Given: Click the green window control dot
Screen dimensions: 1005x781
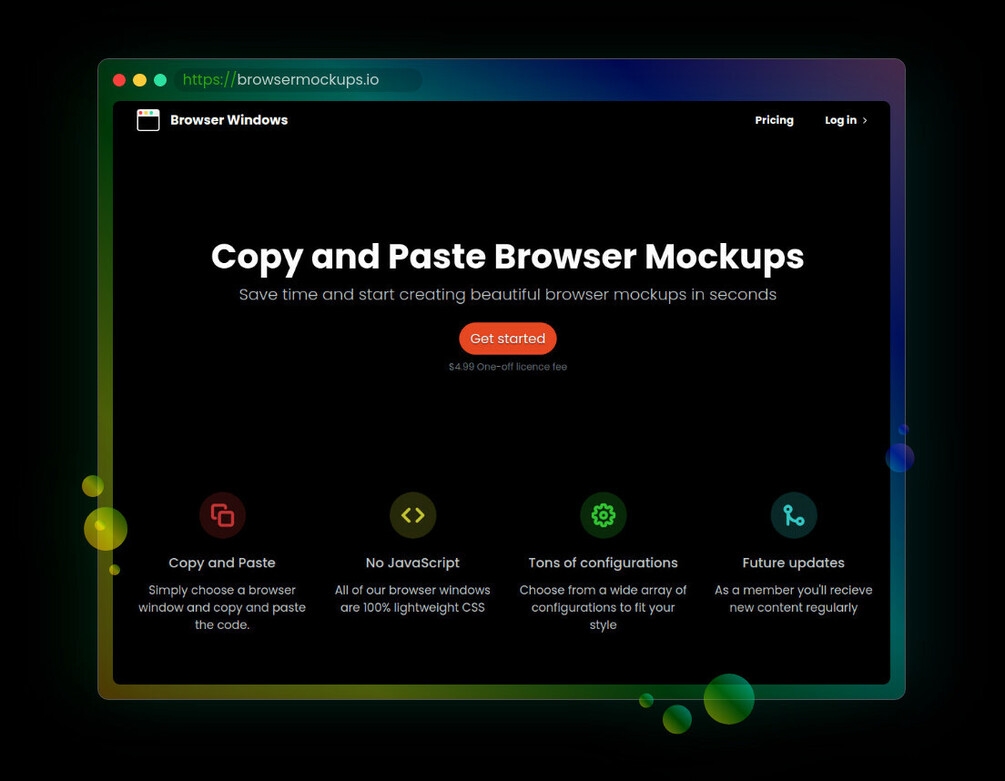Looking at the screenshot, I should [x=160, y=80].
